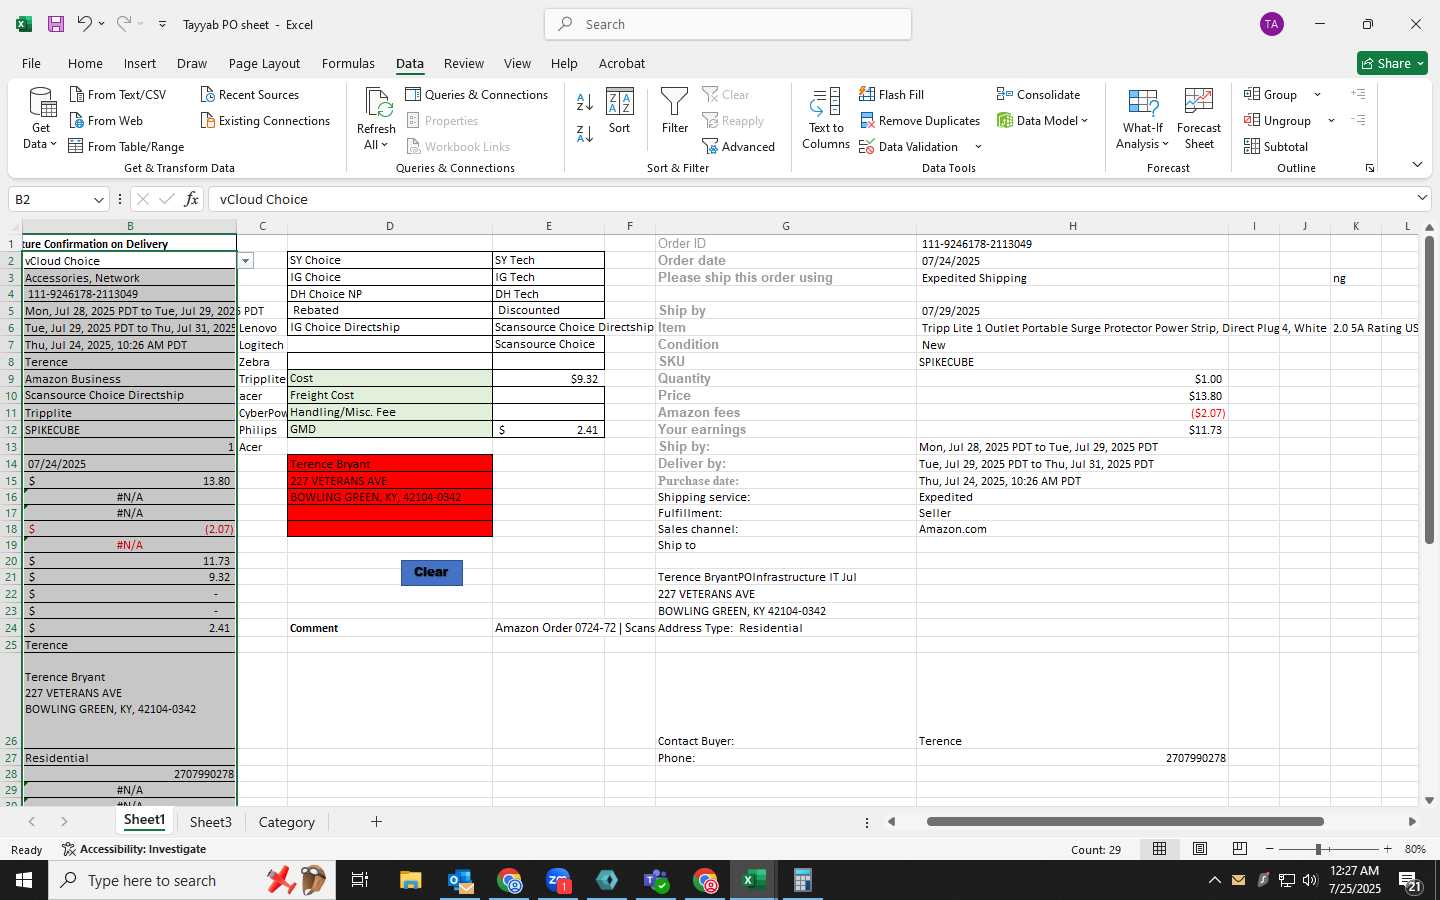
Task: Apply Flash Fill
Action: pos(891,94)
